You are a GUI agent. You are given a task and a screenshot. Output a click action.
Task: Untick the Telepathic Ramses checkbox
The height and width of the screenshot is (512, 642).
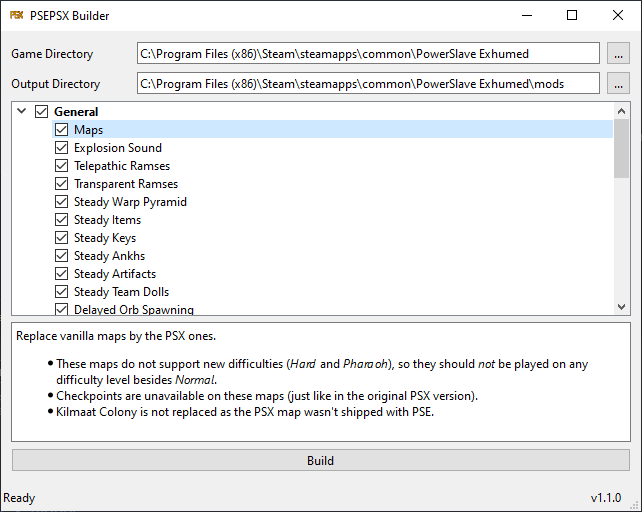tap(62, 166)
